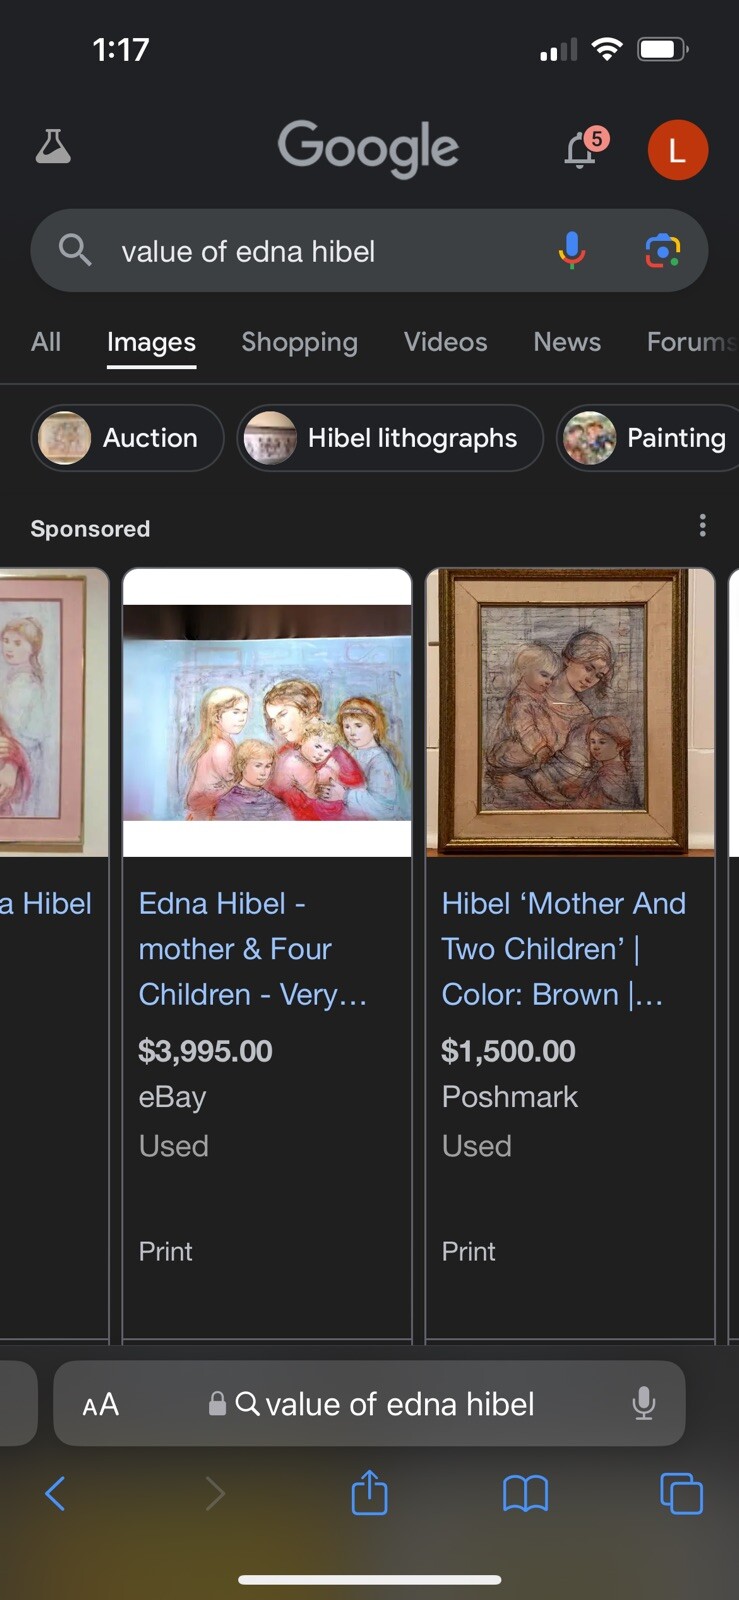Select the Videos tab
This screenshot has height=1600, width=739.
[445, 342]
